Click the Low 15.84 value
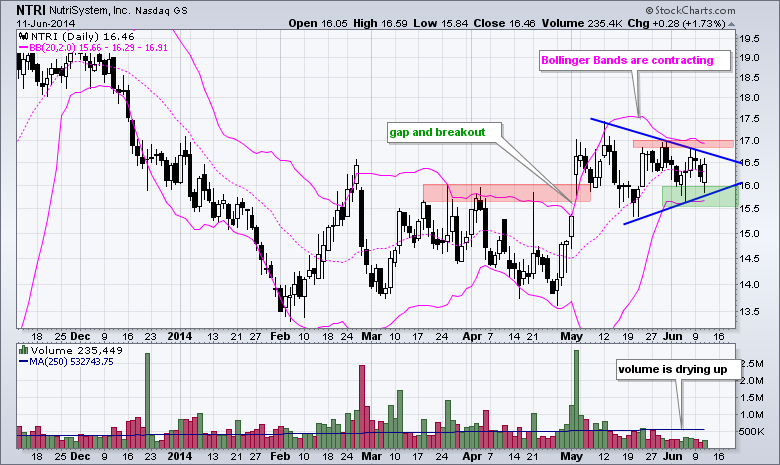Screen dimensions: 780x465 click(x=441, y=23)
